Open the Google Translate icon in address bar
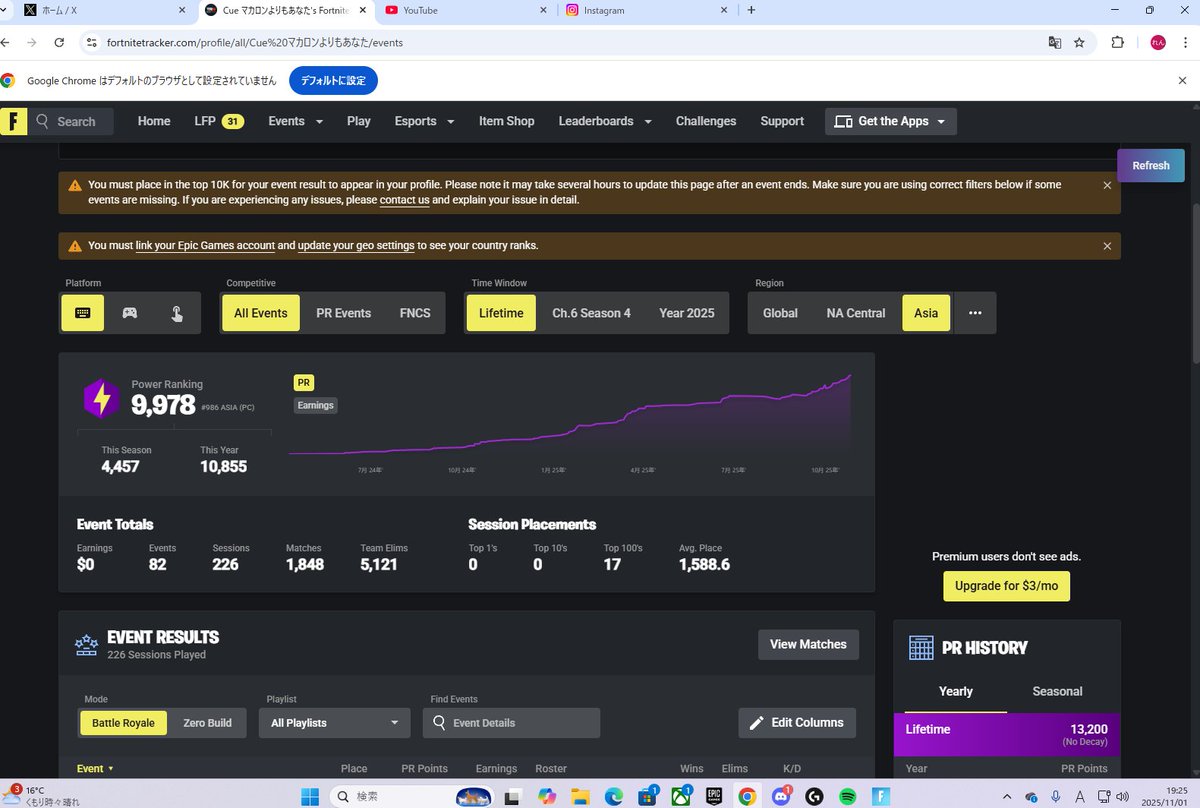This screenshot has width=1200, height=808. (x=1054, y=43)
